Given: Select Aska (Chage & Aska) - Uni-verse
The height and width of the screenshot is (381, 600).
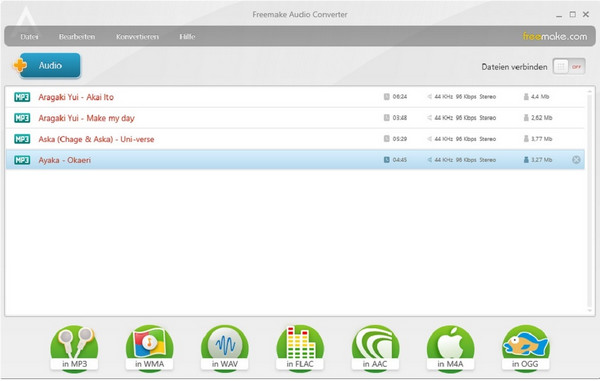Looking at the screenshot, I should click(x=295, y=139).
